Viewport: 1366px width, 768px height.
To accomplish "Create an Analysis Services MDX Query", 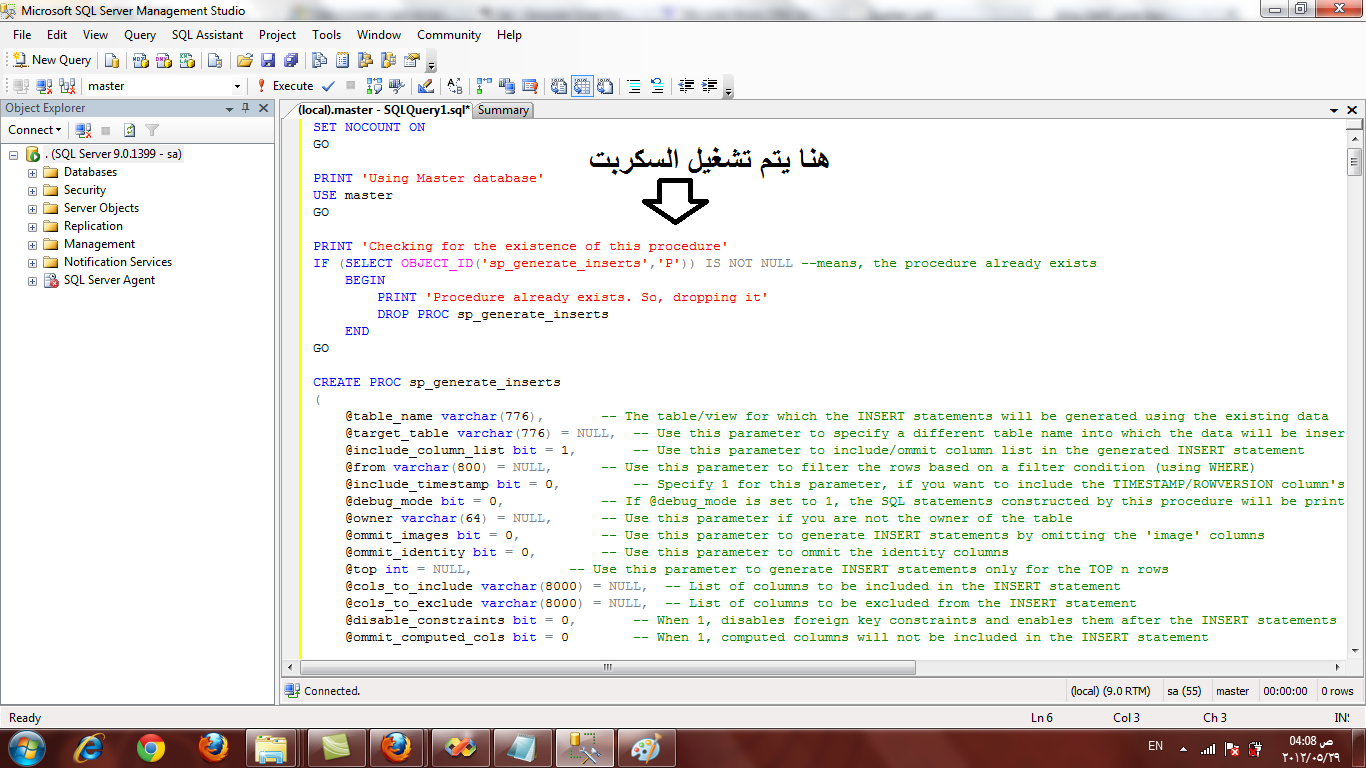I will [140, 60].
